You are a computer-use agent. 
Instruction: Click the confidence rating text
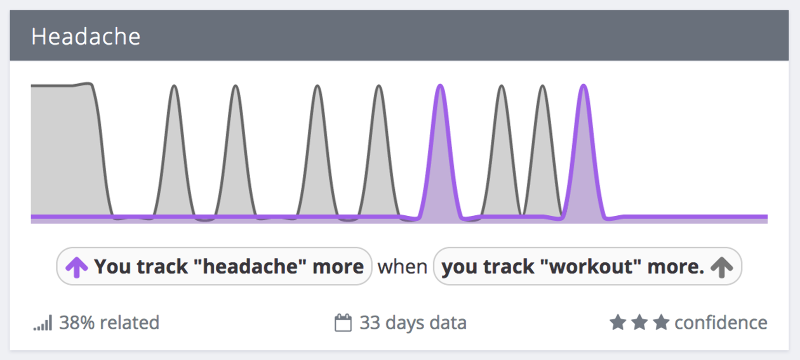(x=720, y=323)
